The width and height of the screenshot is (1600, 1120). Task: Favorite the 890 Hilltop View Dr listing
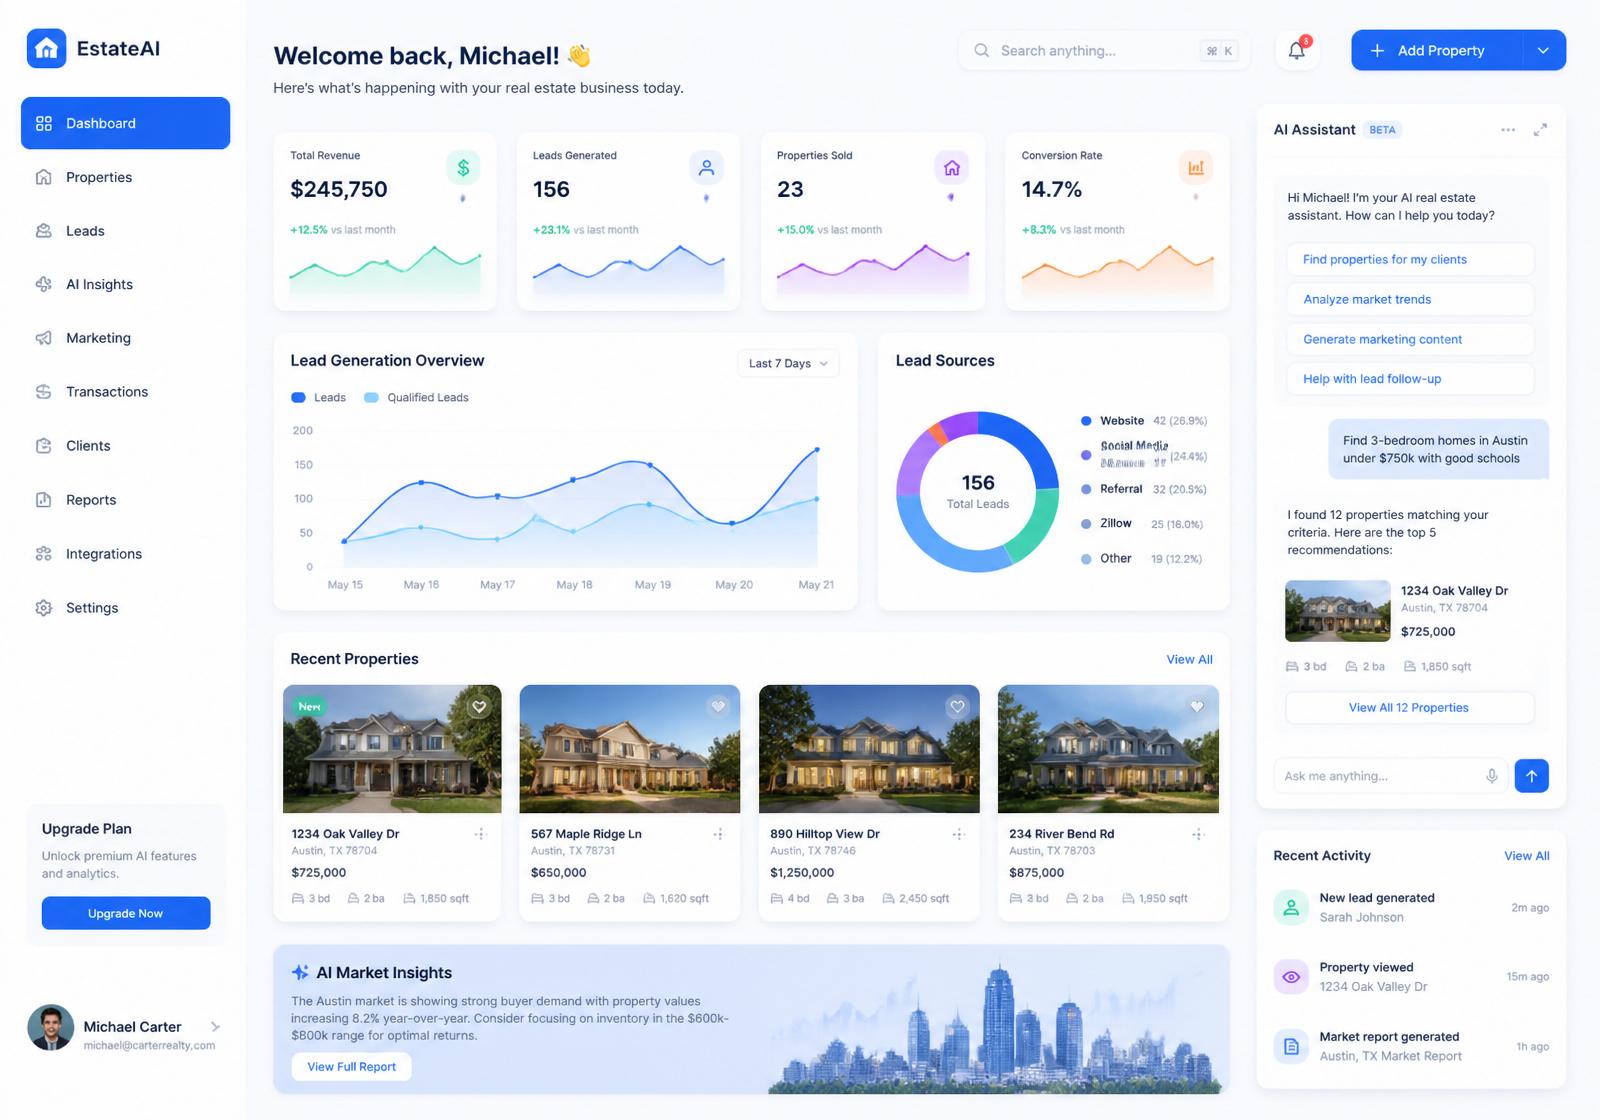click(957, 707)
